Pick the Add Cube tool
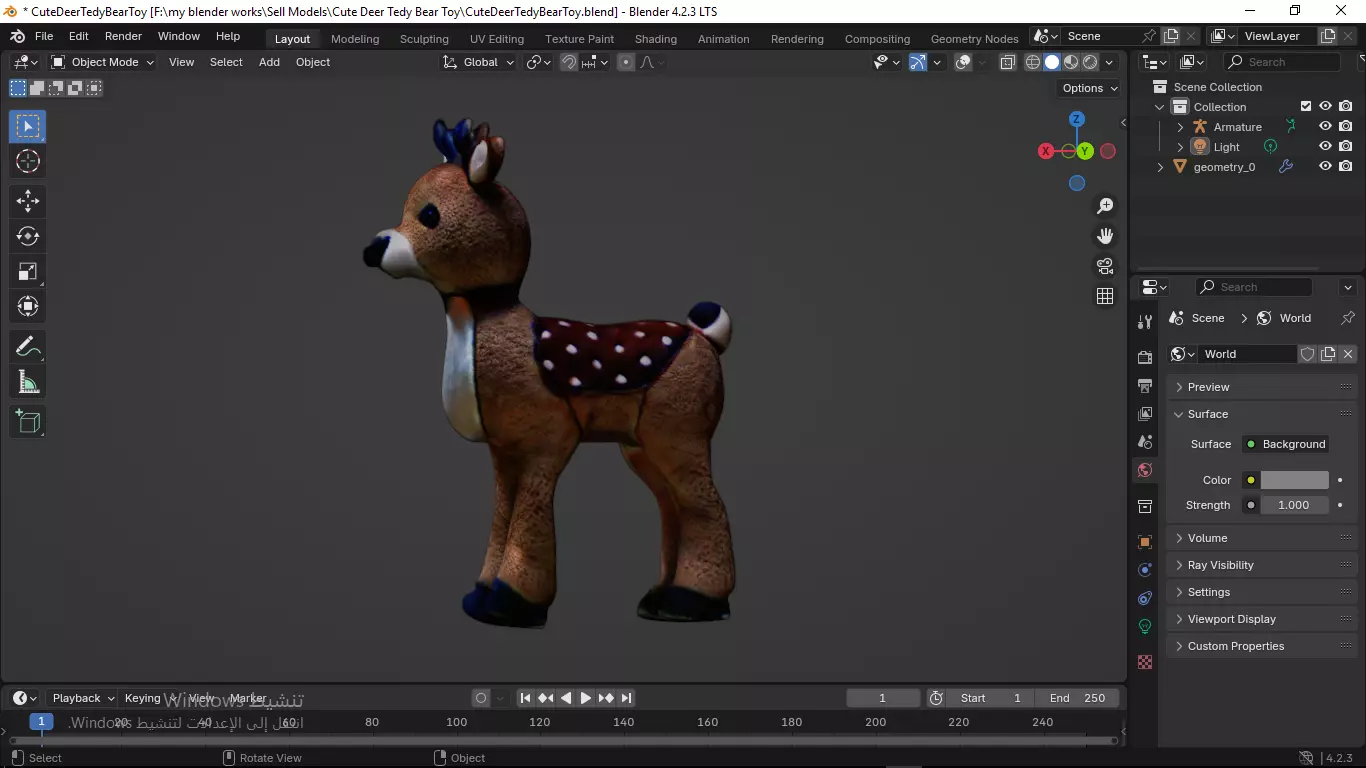The image size is (1366, 768). click(x=28, y=422)
